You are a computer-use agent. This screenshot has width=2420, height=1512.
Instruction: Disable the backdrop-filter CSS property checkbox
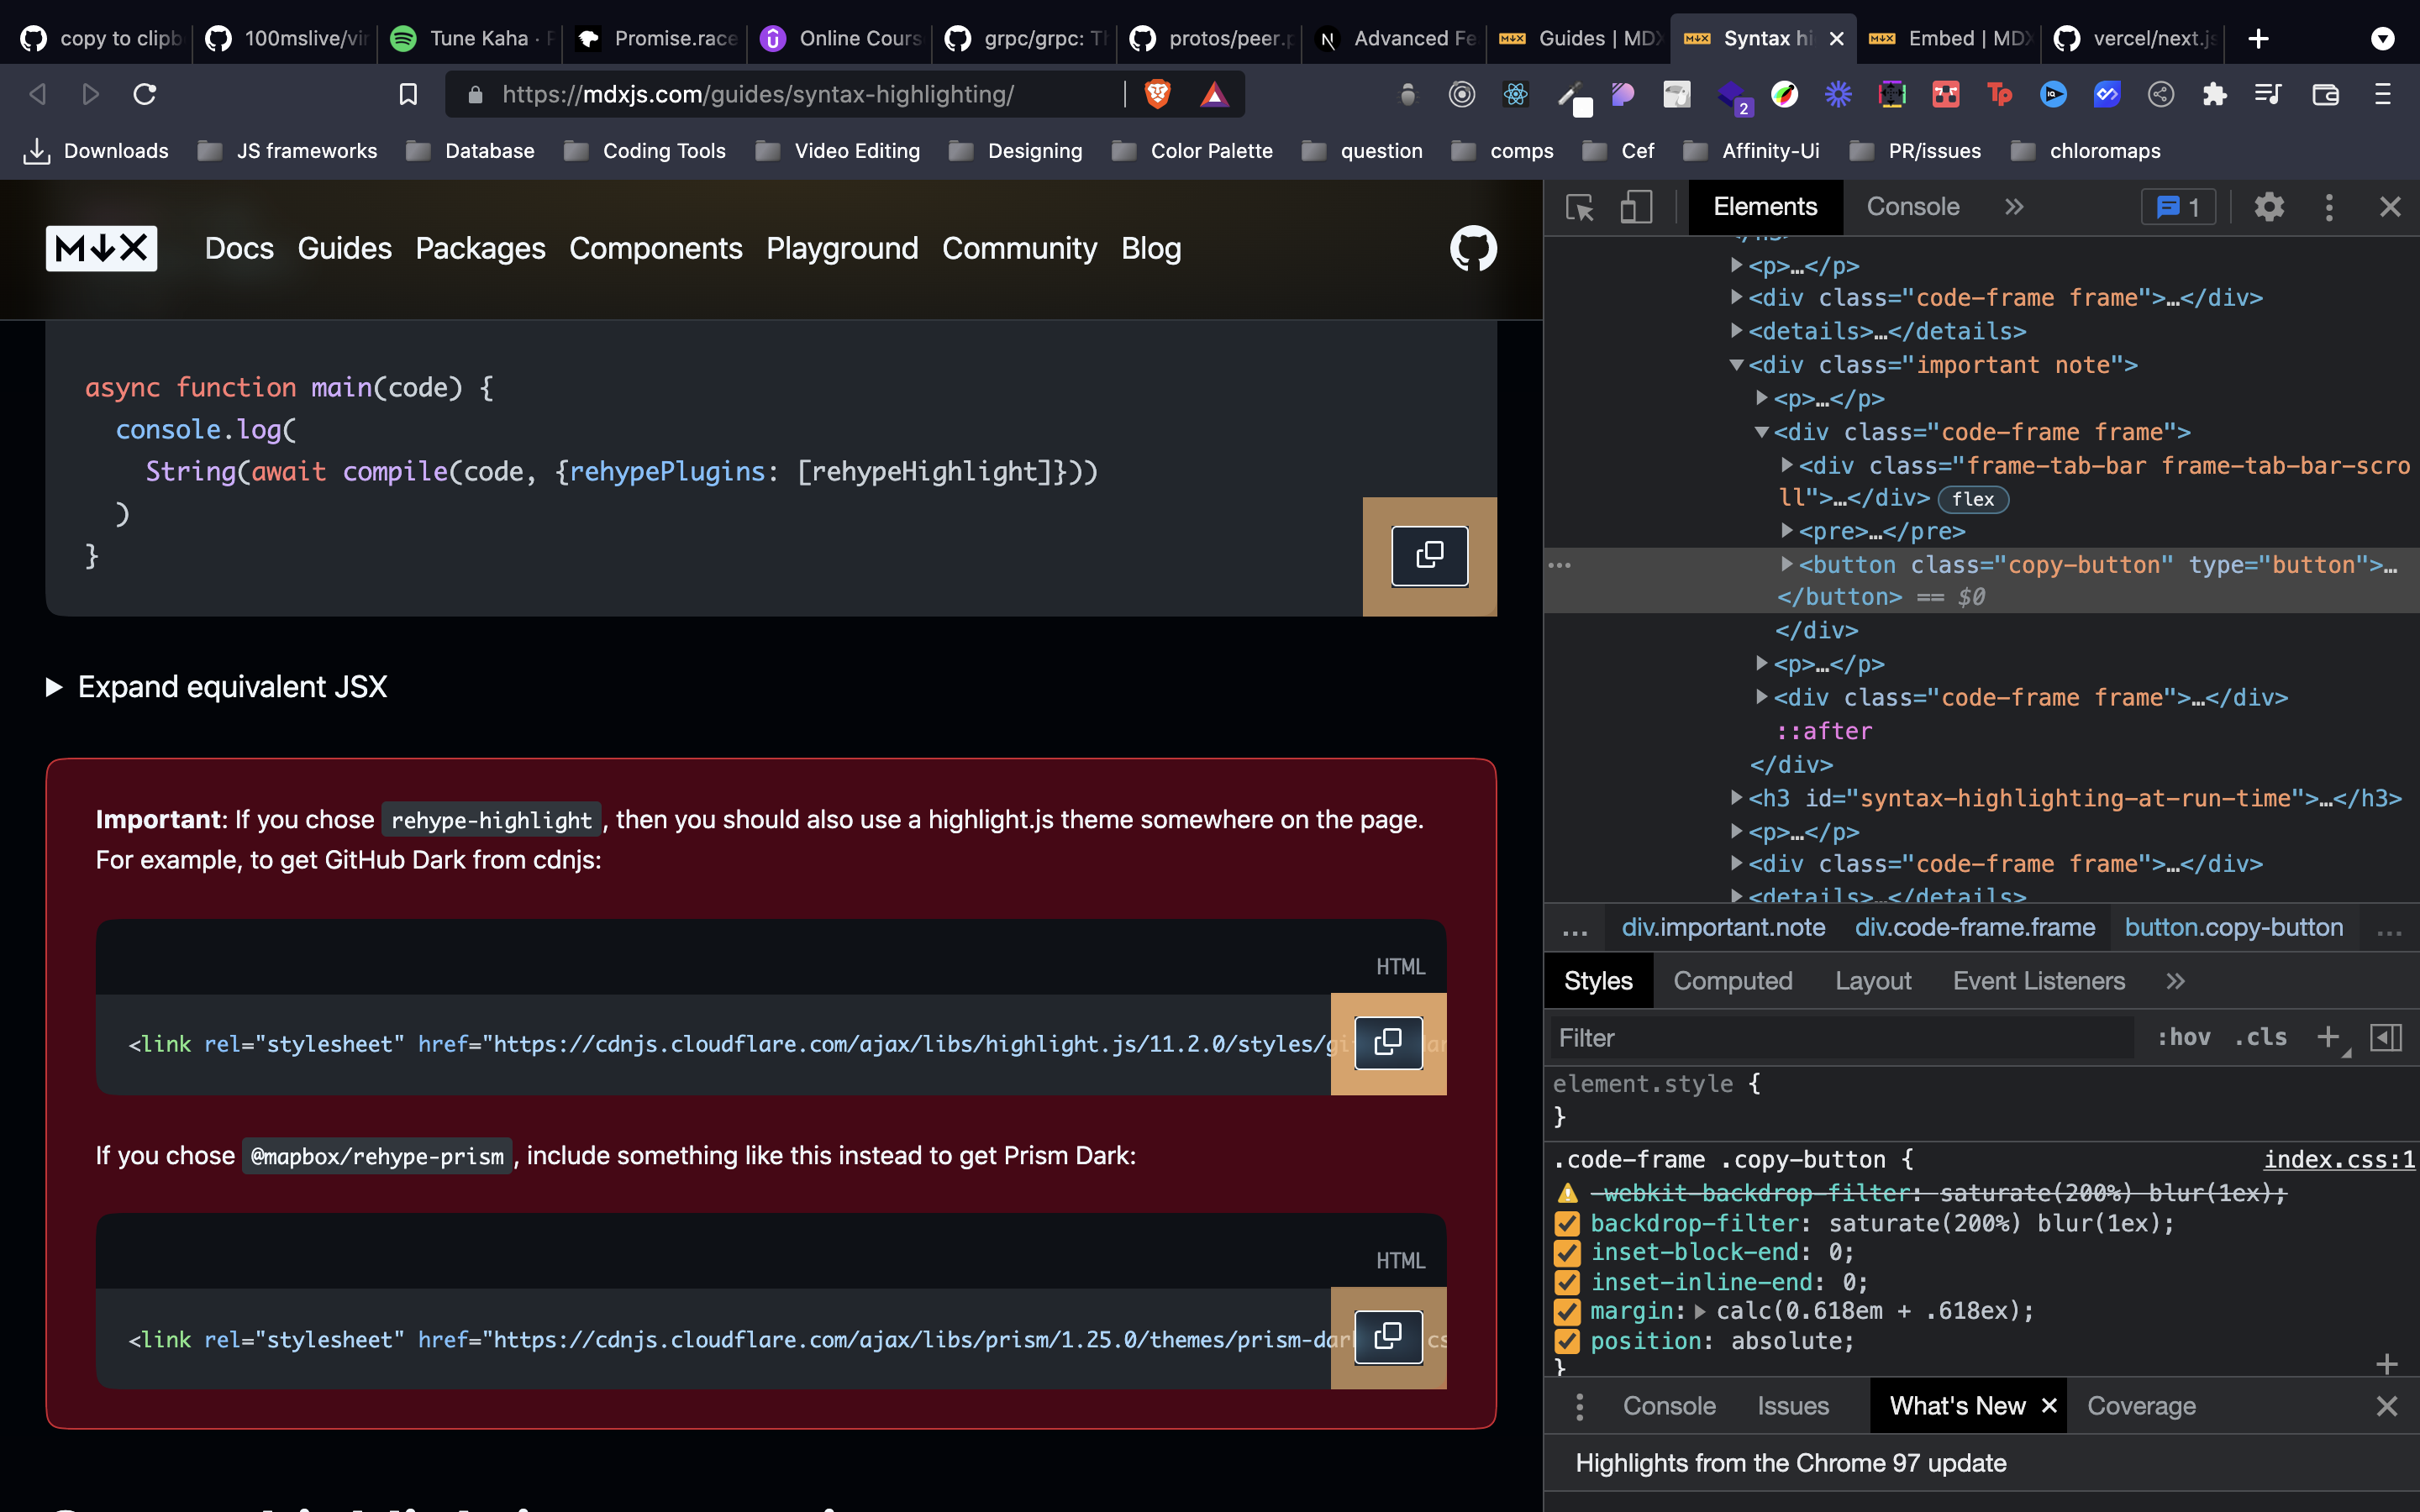1566,1223
